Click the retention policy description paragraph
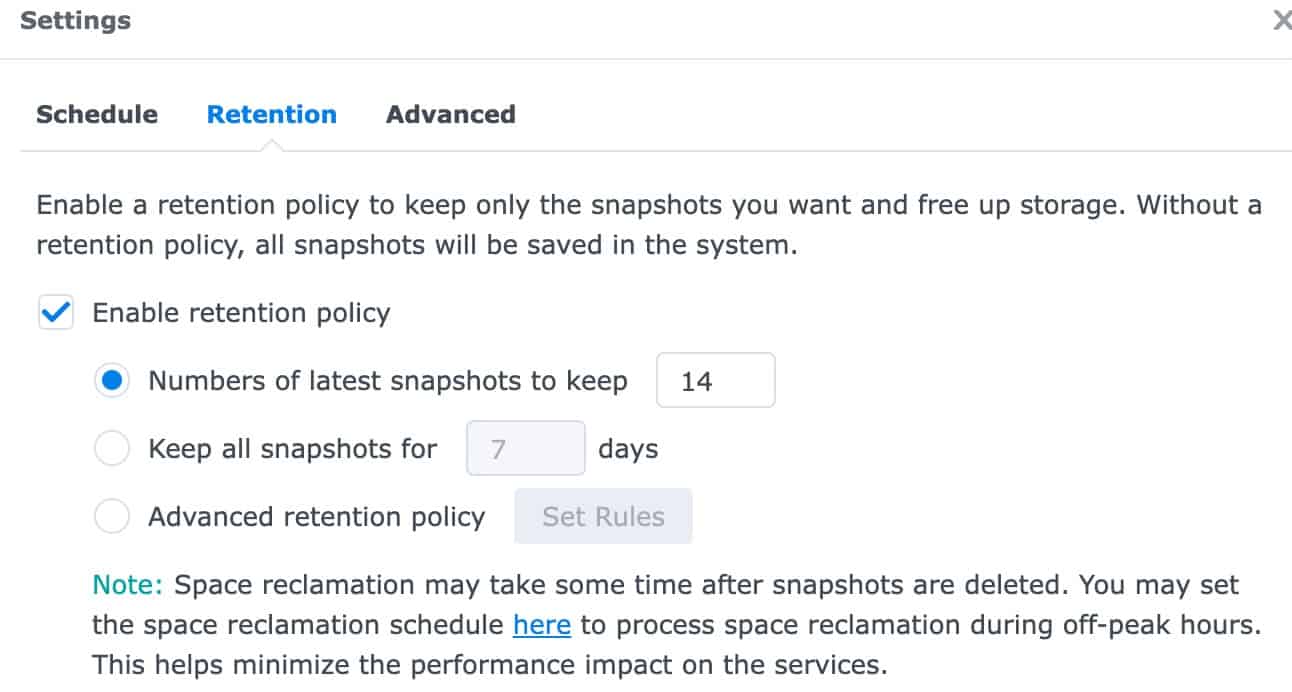Screen dimensions: 1292x692 (x=649, y=226)
